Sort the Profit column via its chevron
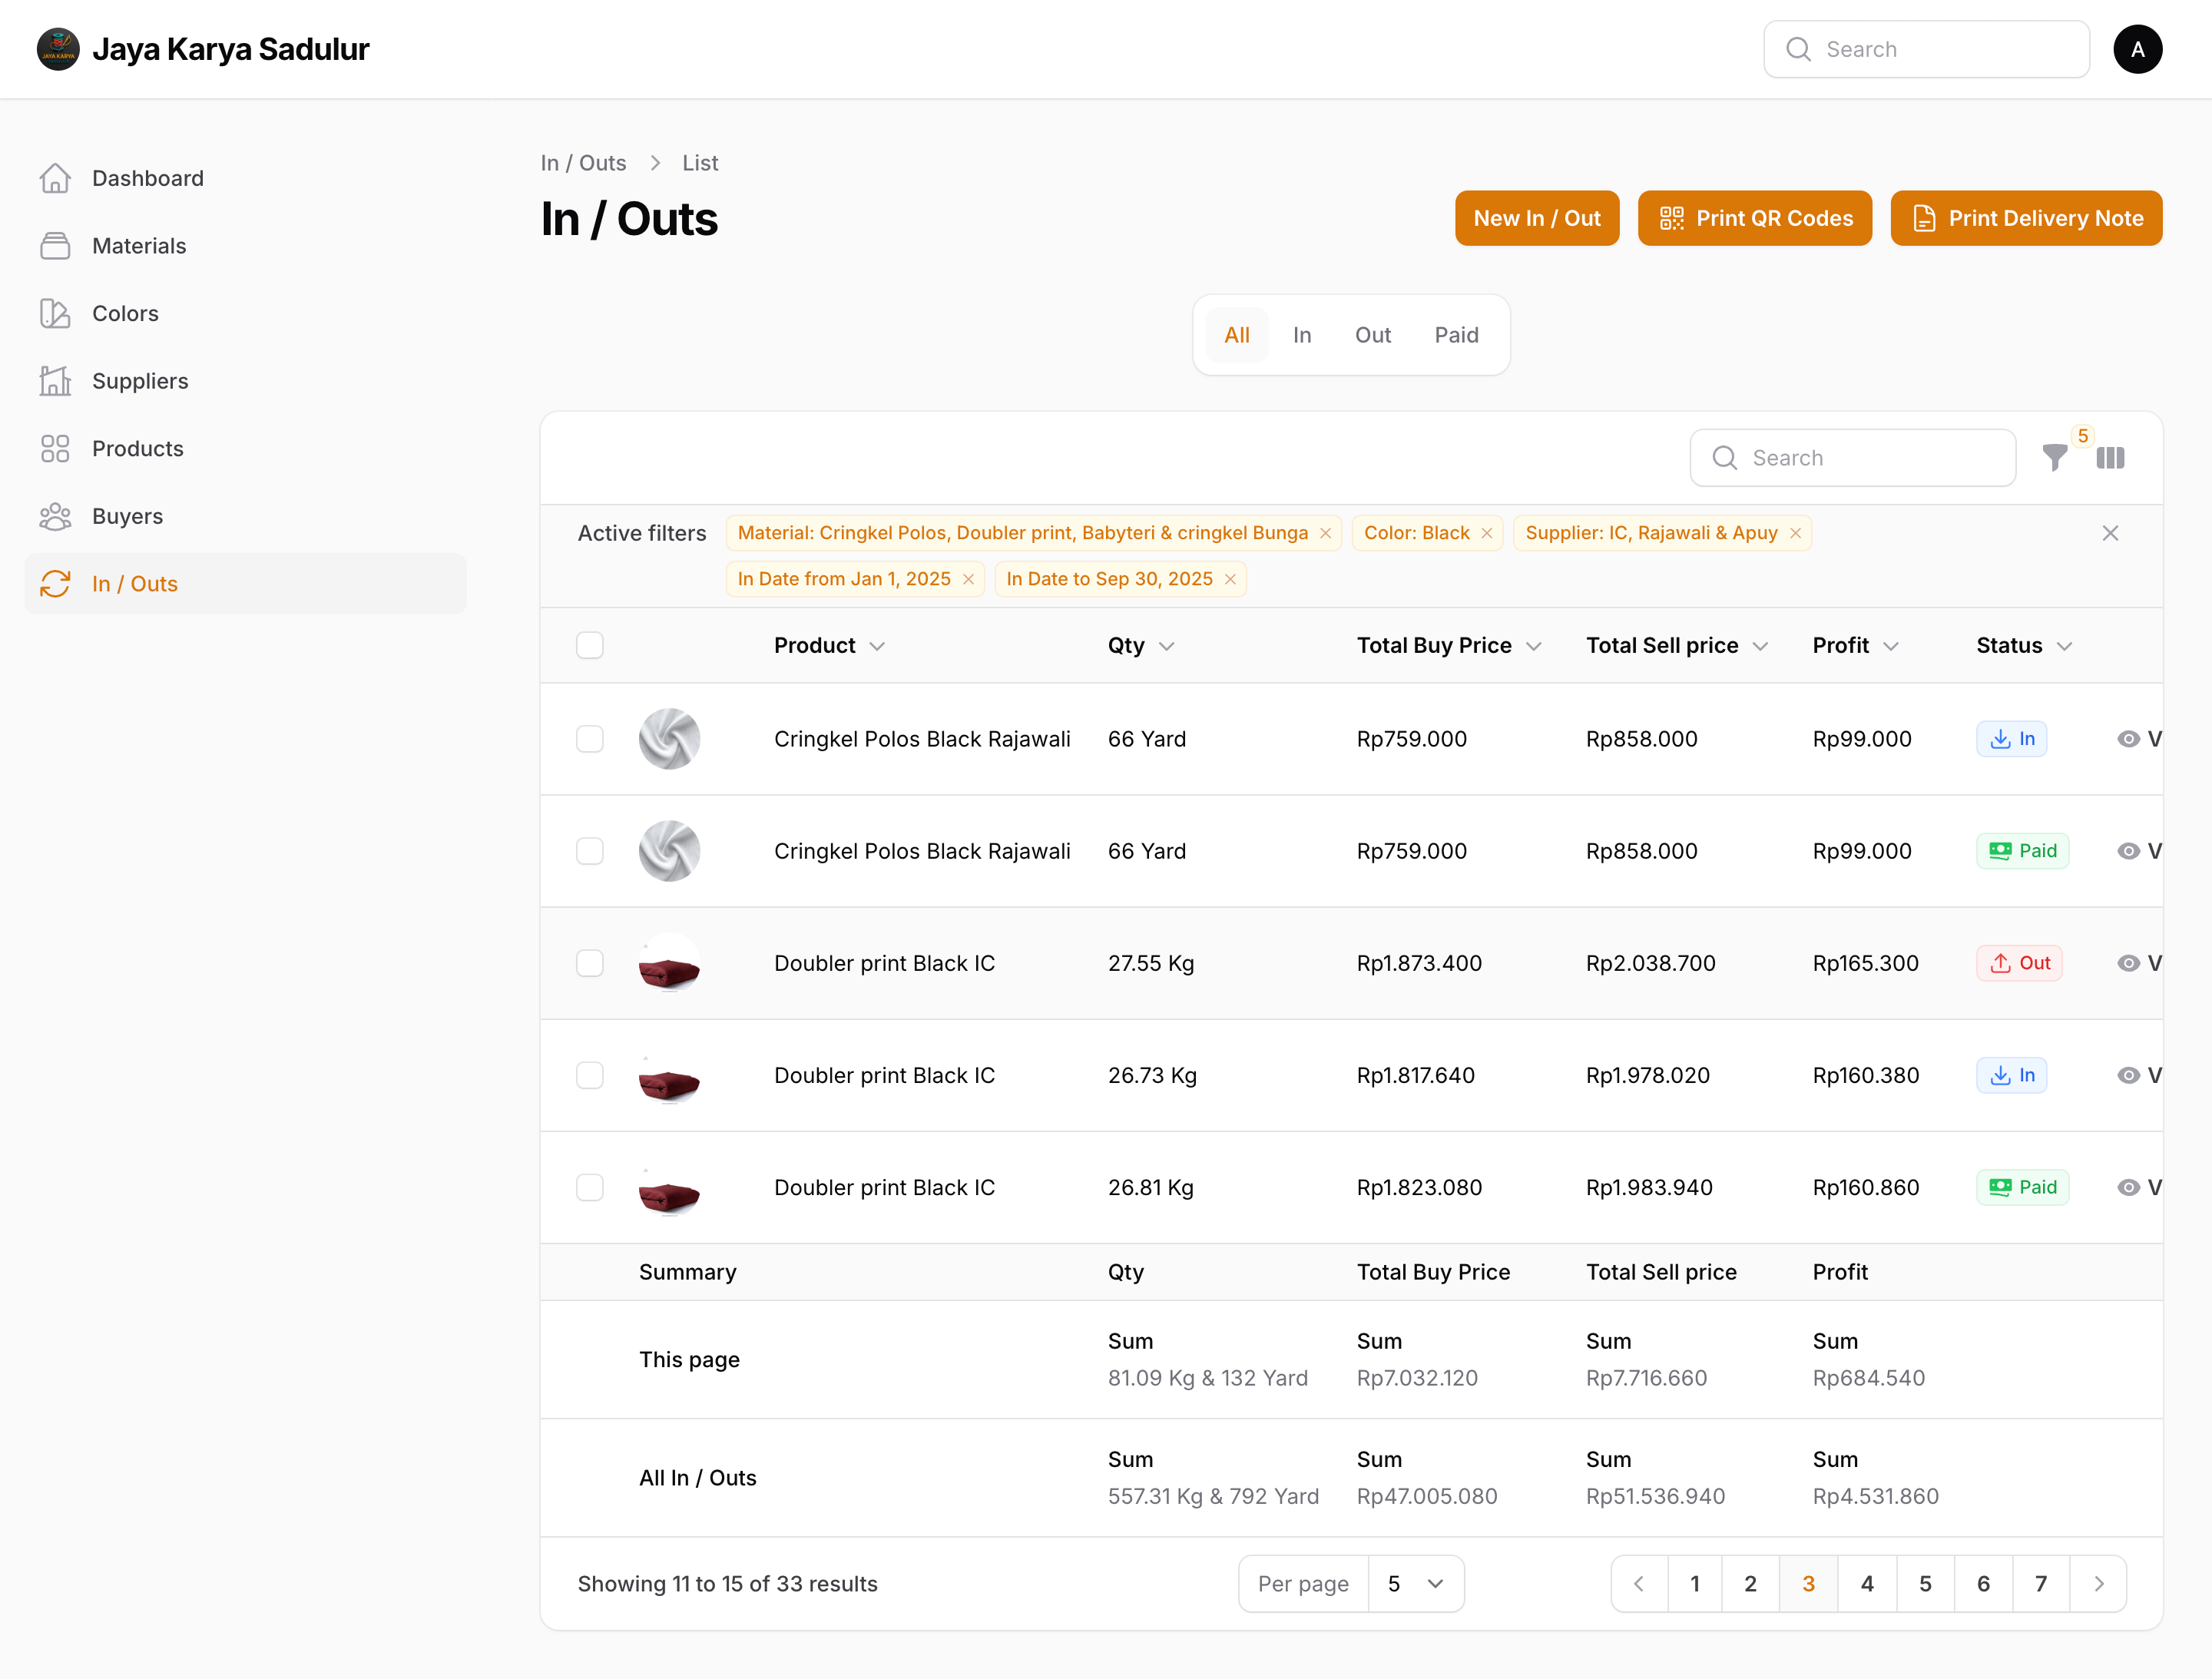Viewport: 2212px width, 1679px height. point(1893,646)
